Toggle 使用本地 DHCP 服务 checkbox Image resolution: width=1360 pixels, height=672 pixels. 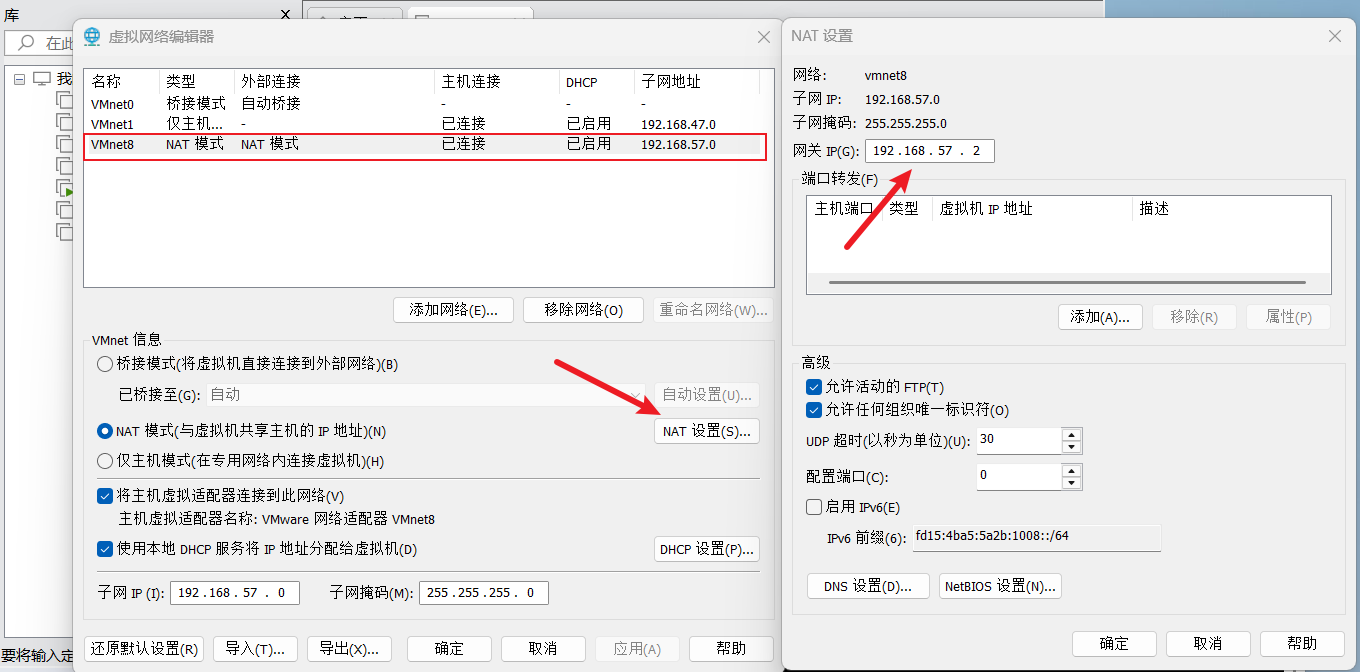click(x=105, y=549)
